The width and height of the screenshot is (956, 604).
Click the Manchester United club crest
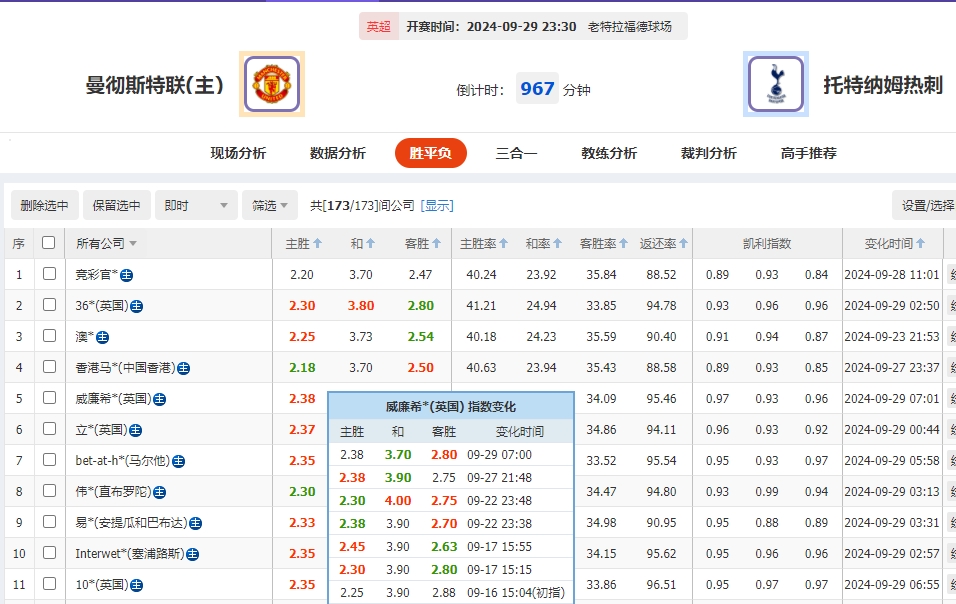[x=271, y=85]
